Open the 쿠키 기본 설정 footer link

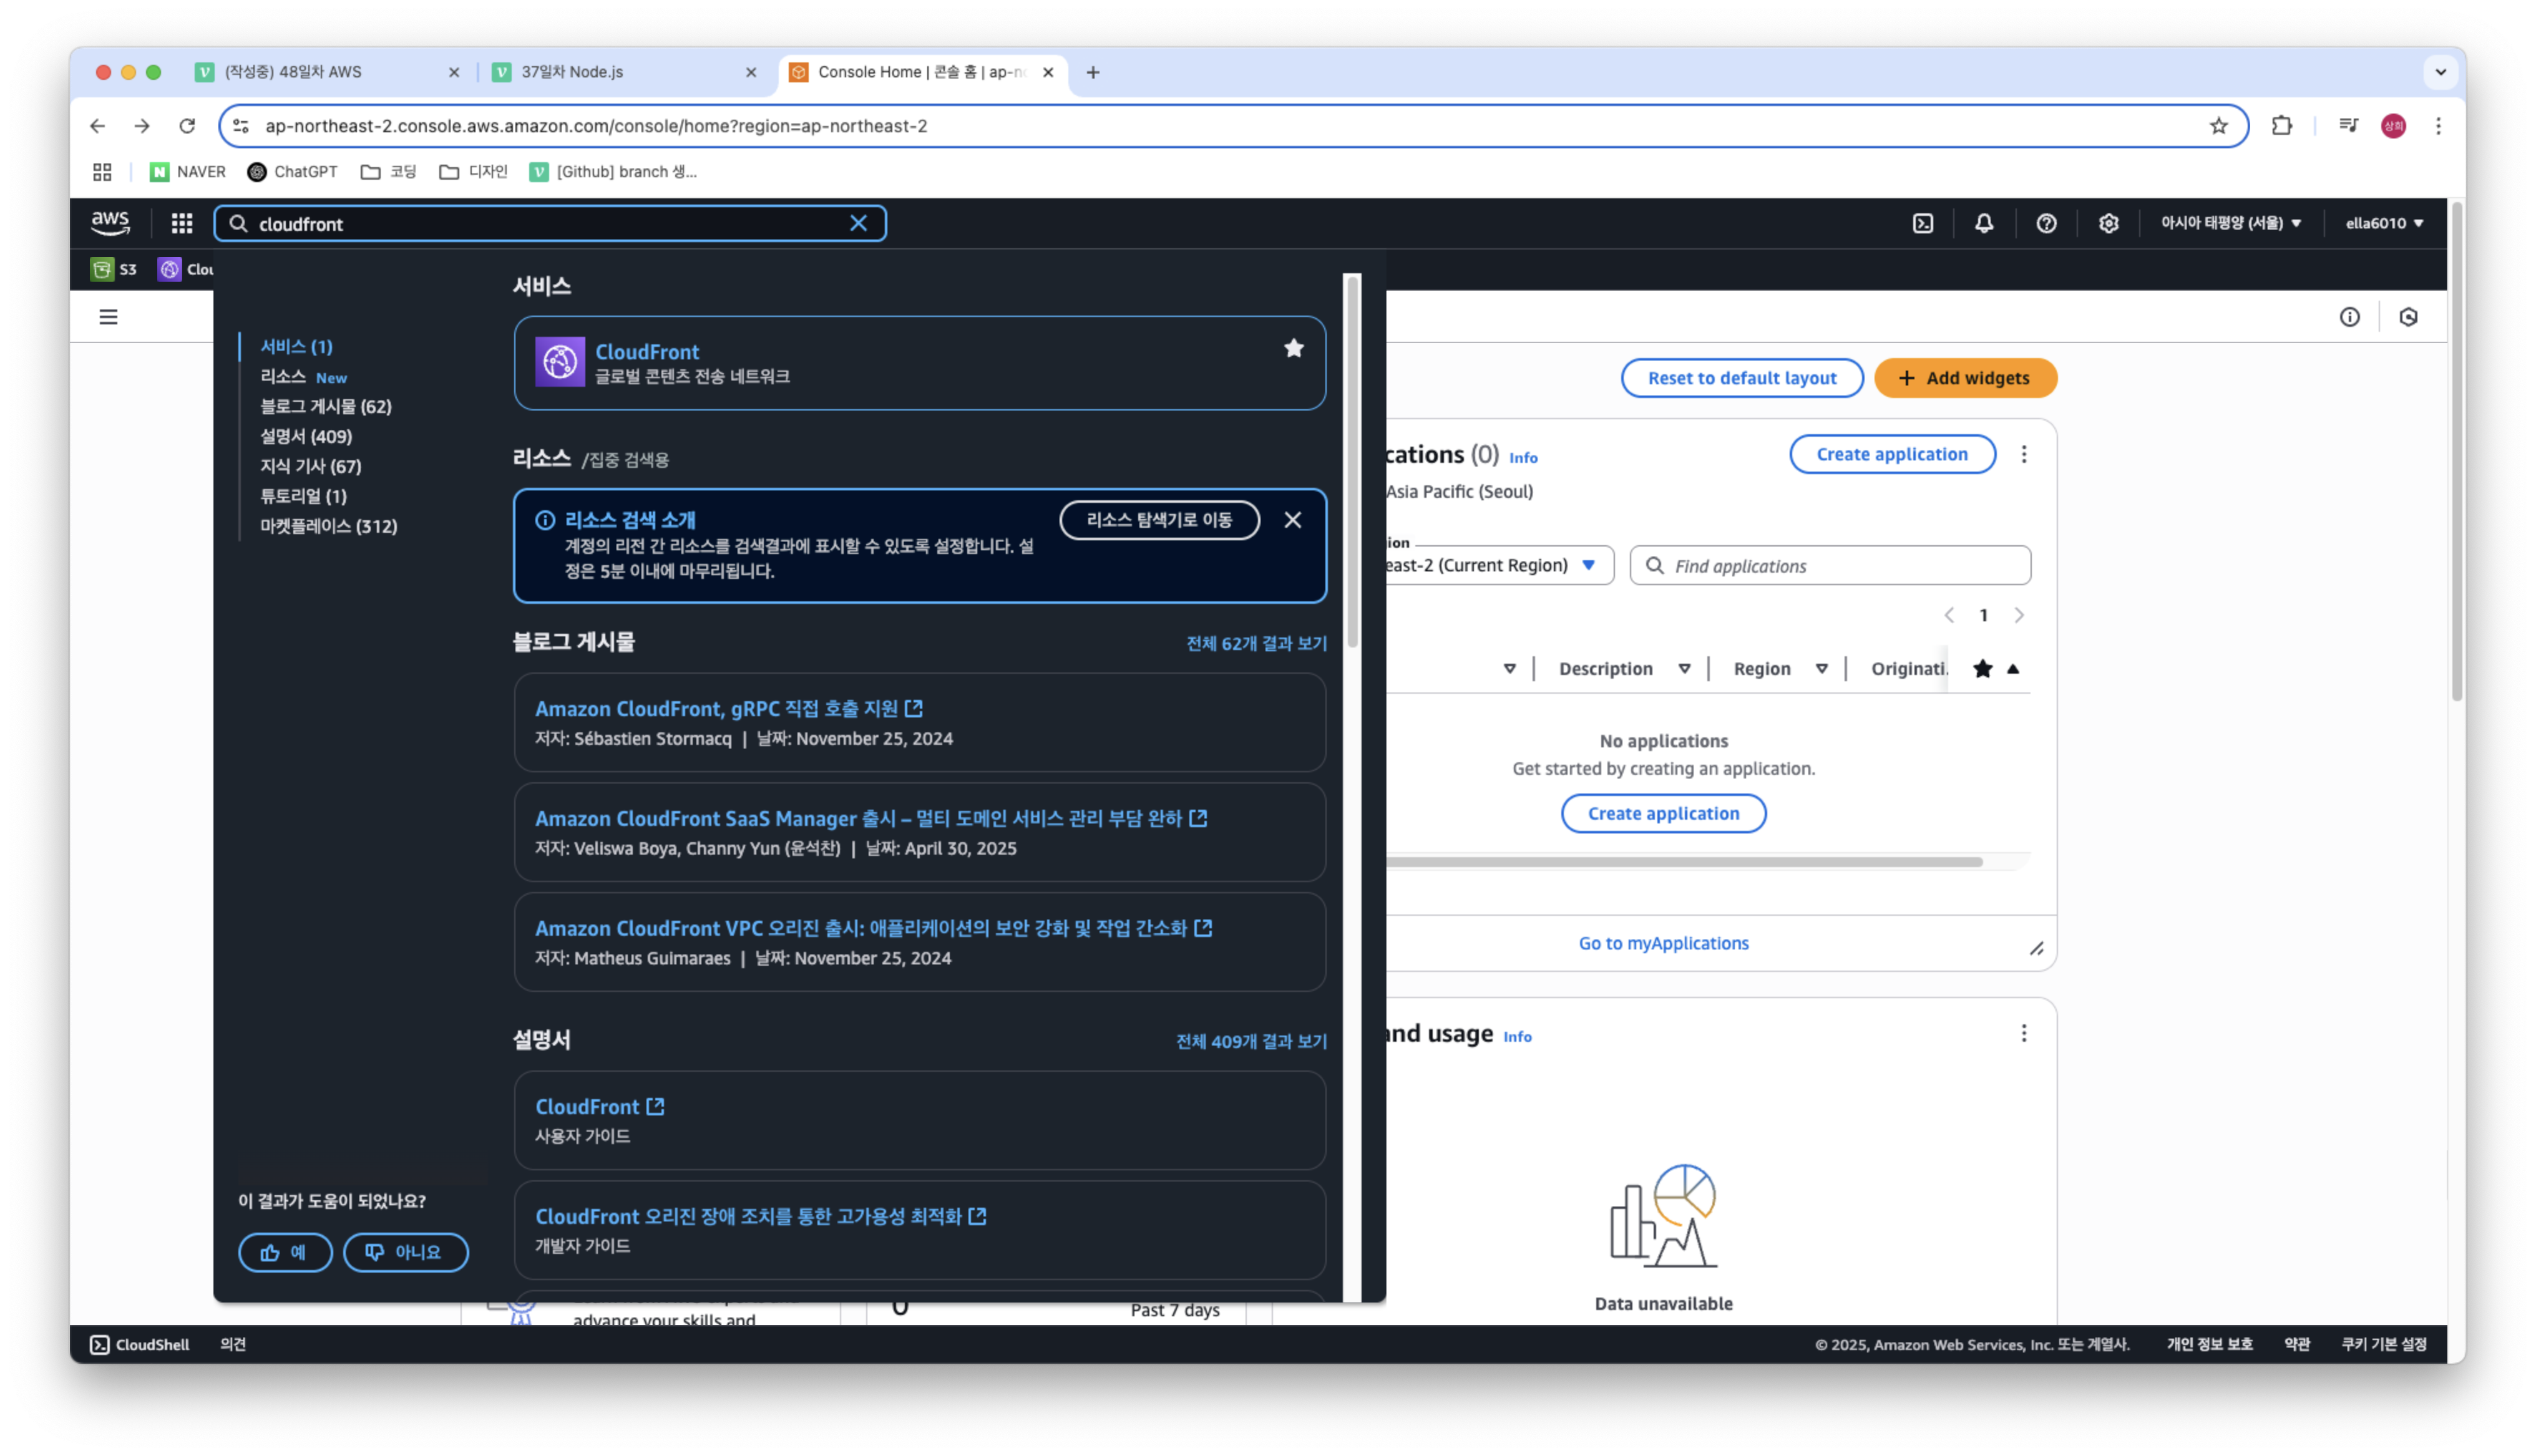(x=2383, y=1344)
